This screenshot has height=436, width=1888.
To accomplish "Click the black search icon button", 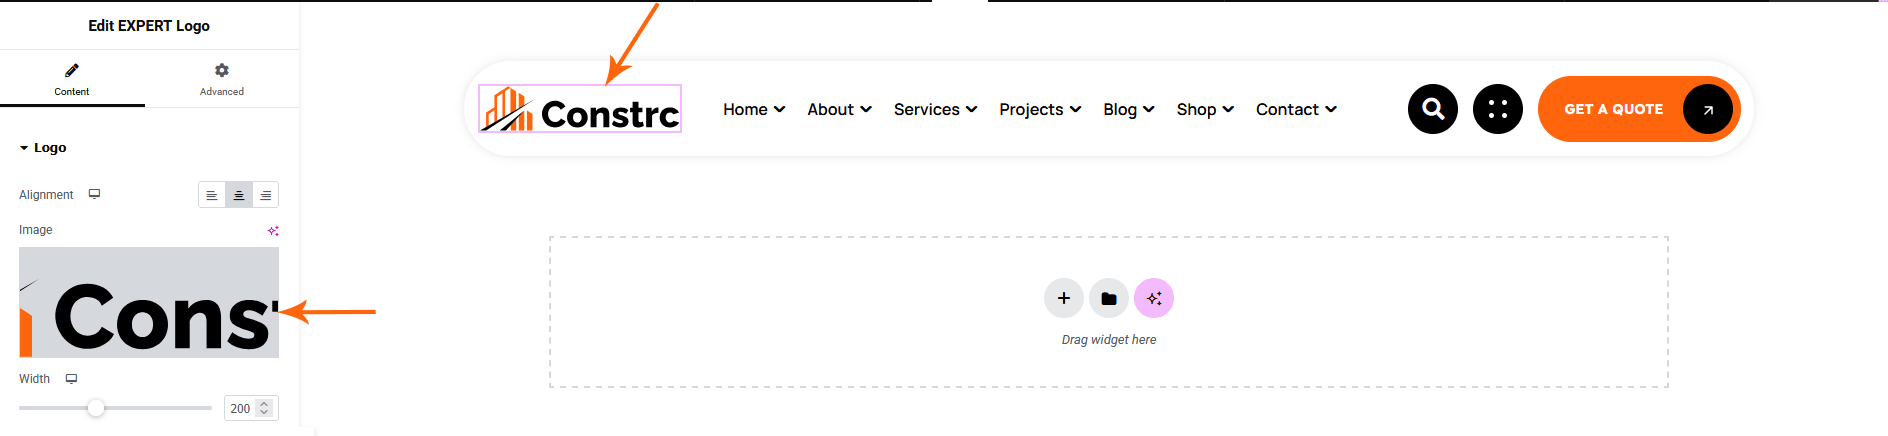I will [x=1432, y=109].
